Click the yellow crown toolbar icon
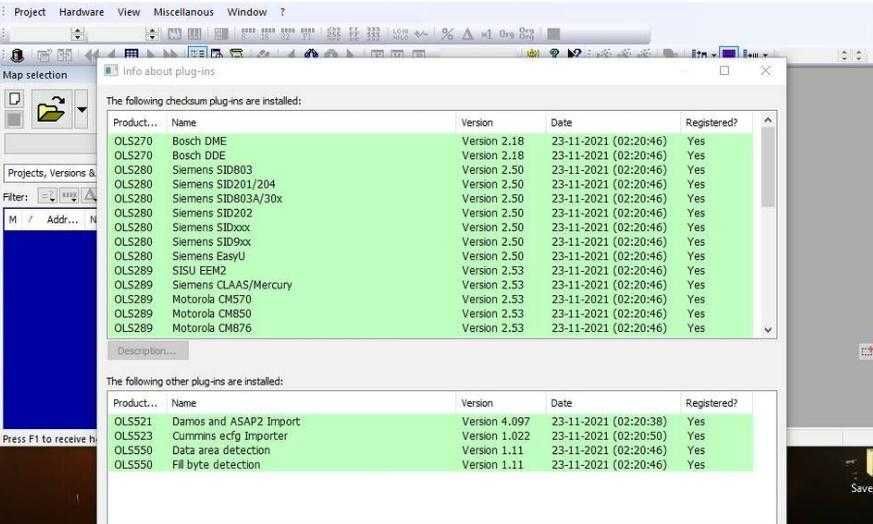This screenshot has height=524, width=873. point(533,54)
